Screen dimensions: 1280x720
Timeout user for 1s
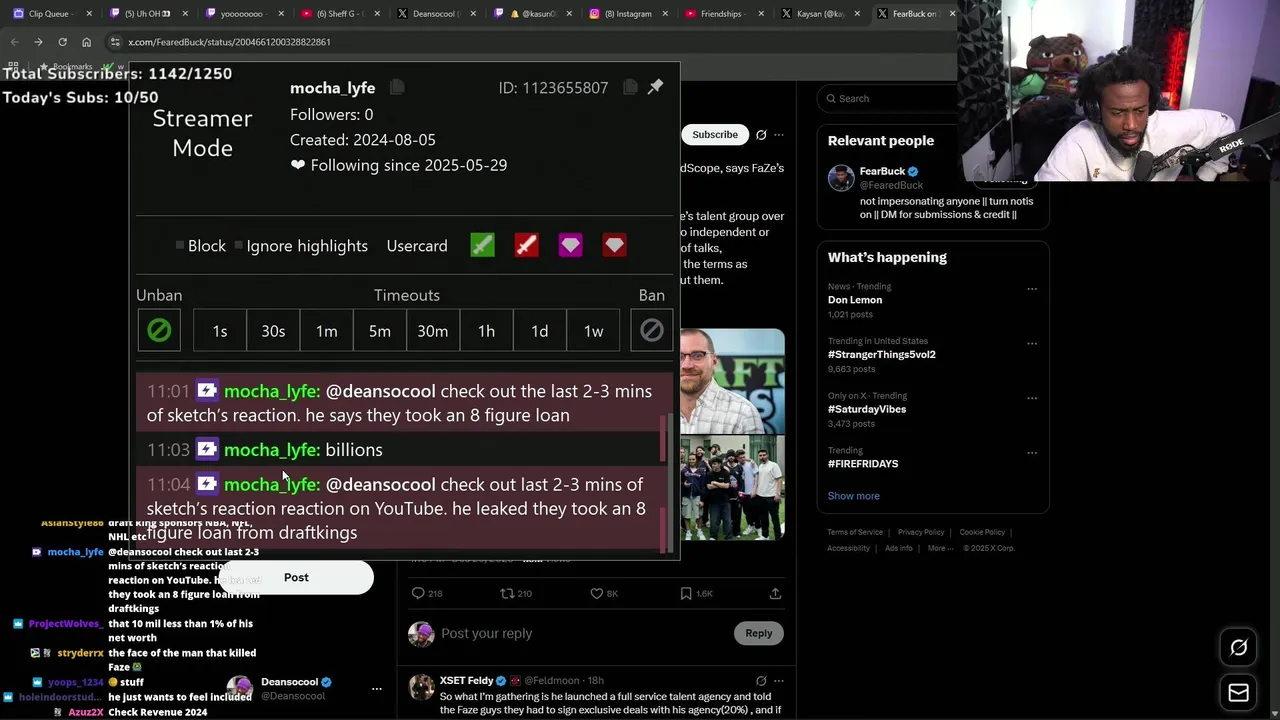pos(220,331)
